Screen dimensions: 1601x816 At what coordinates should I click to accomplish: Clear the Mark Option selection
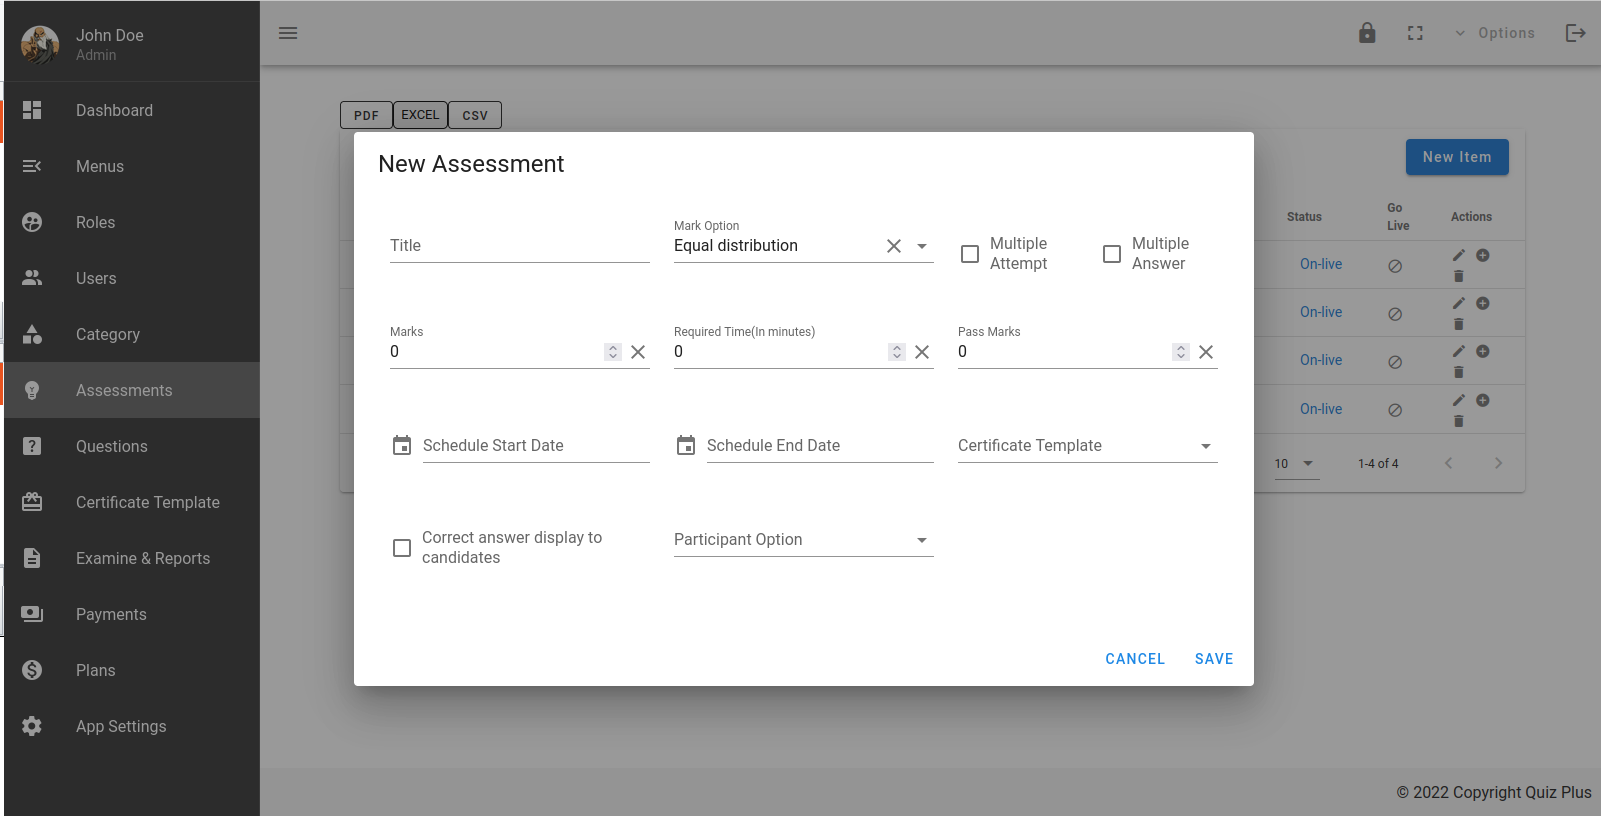[894, 246]
